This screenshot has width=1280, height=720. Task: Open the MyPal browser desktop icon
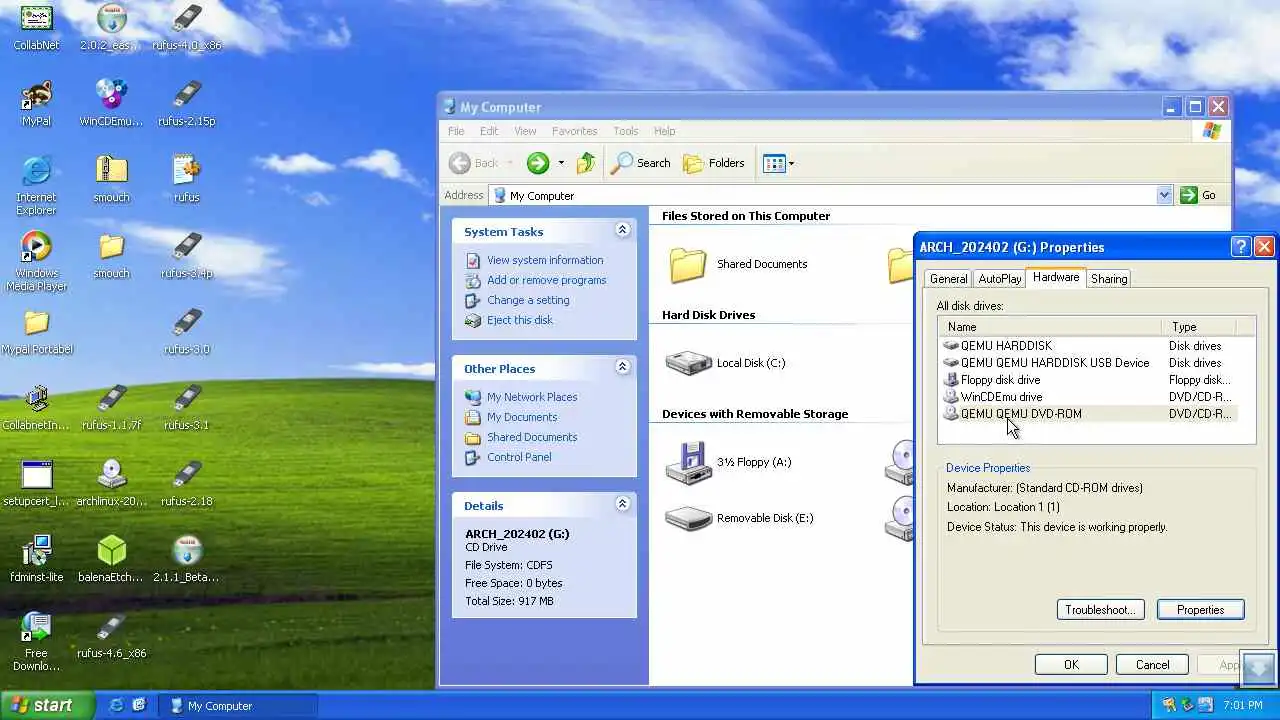click(x=36, y=103)
